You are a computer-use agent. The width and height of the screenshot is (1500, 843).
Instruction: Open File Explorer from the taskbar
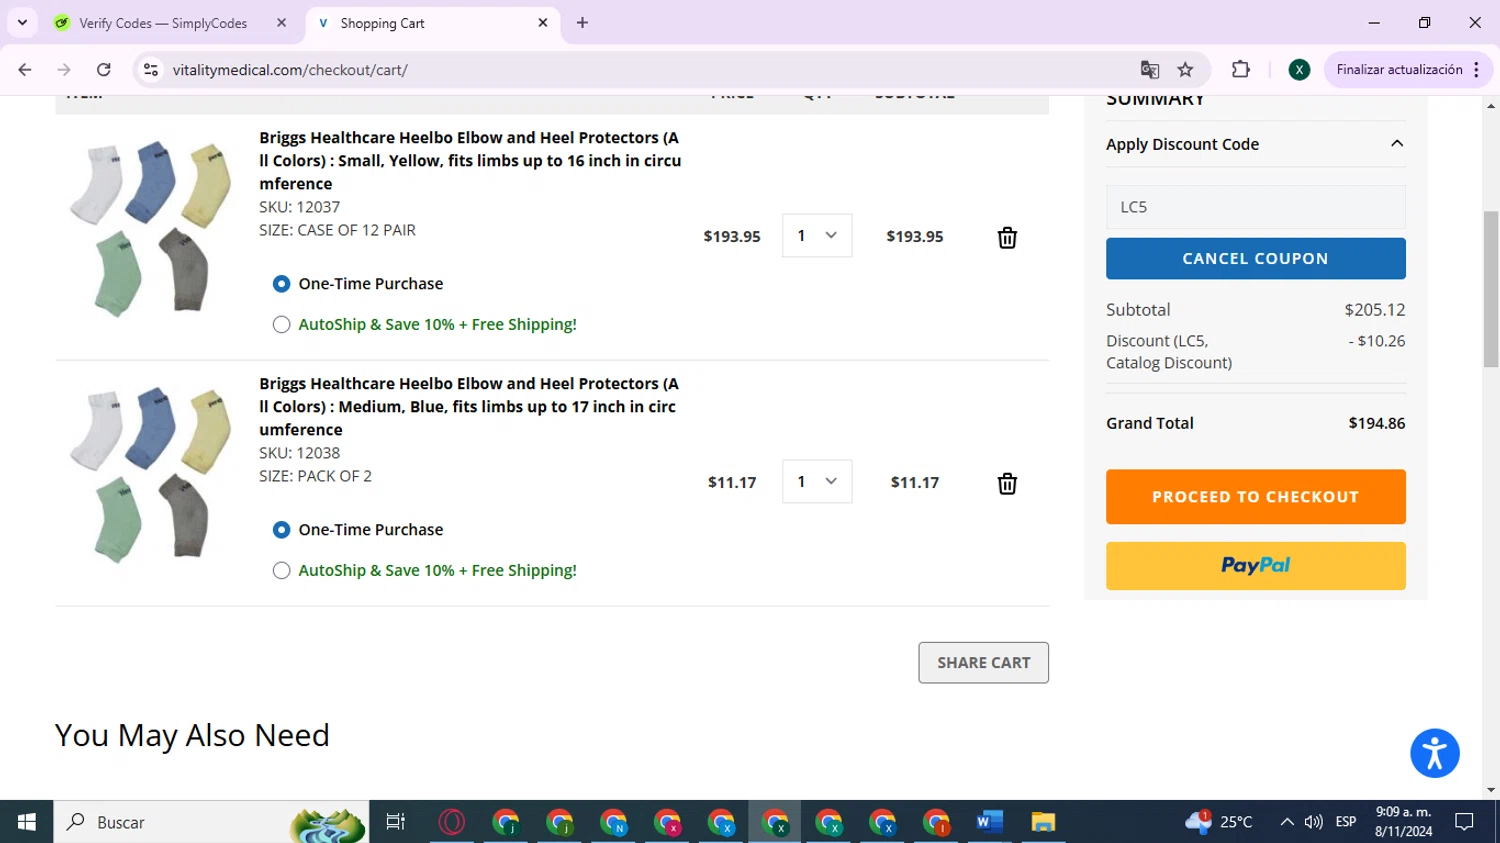1043,822
